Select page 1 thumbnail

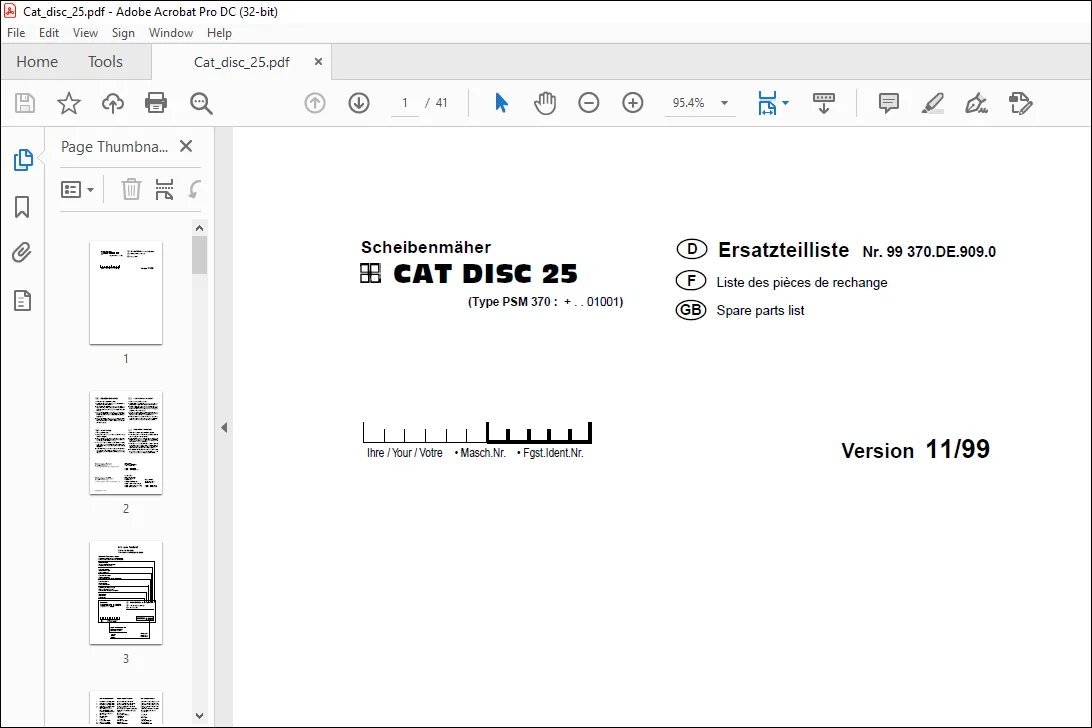pos(126,293)
